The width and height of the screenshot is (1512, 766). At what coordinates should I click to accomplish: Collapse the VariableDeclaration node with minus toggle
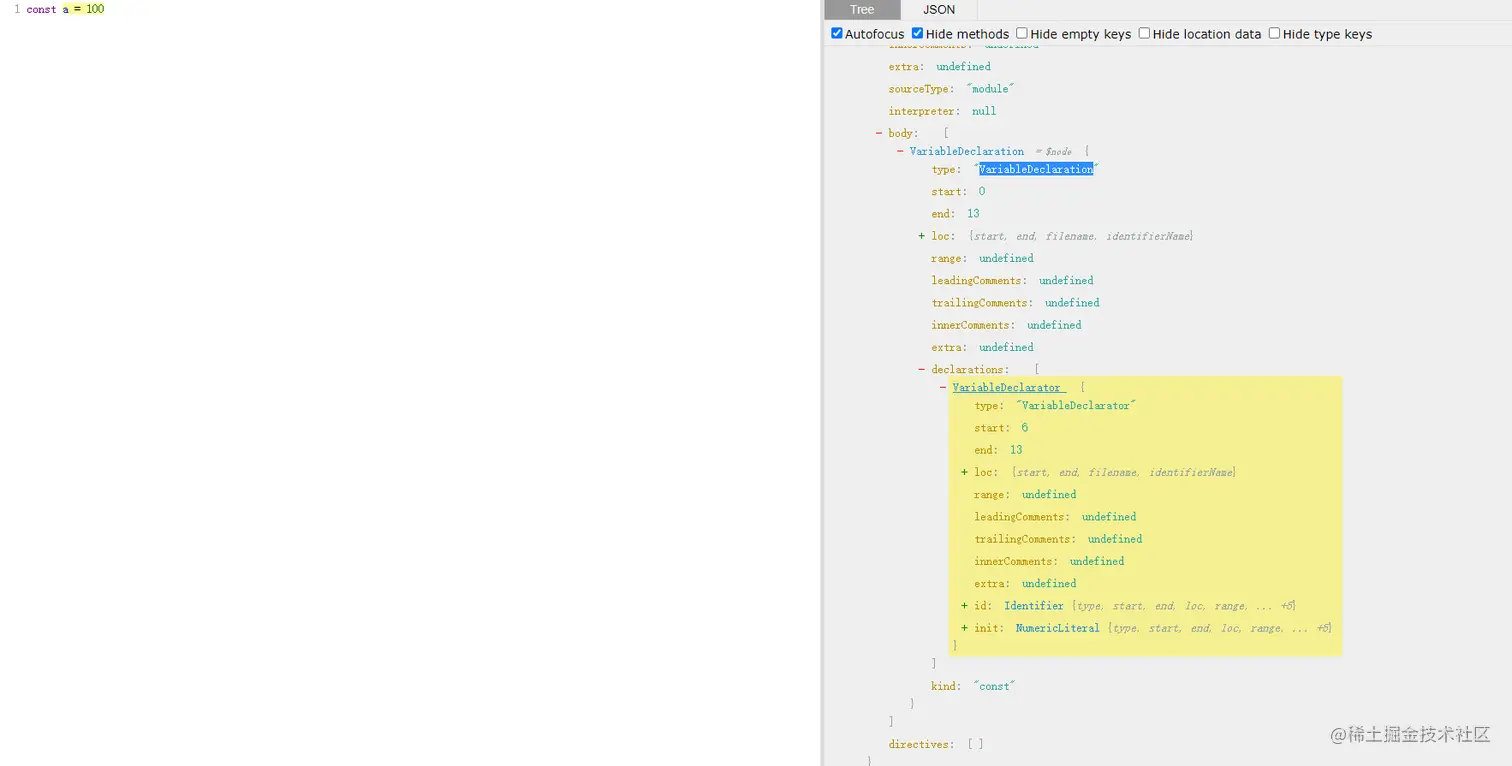(900, 151)
